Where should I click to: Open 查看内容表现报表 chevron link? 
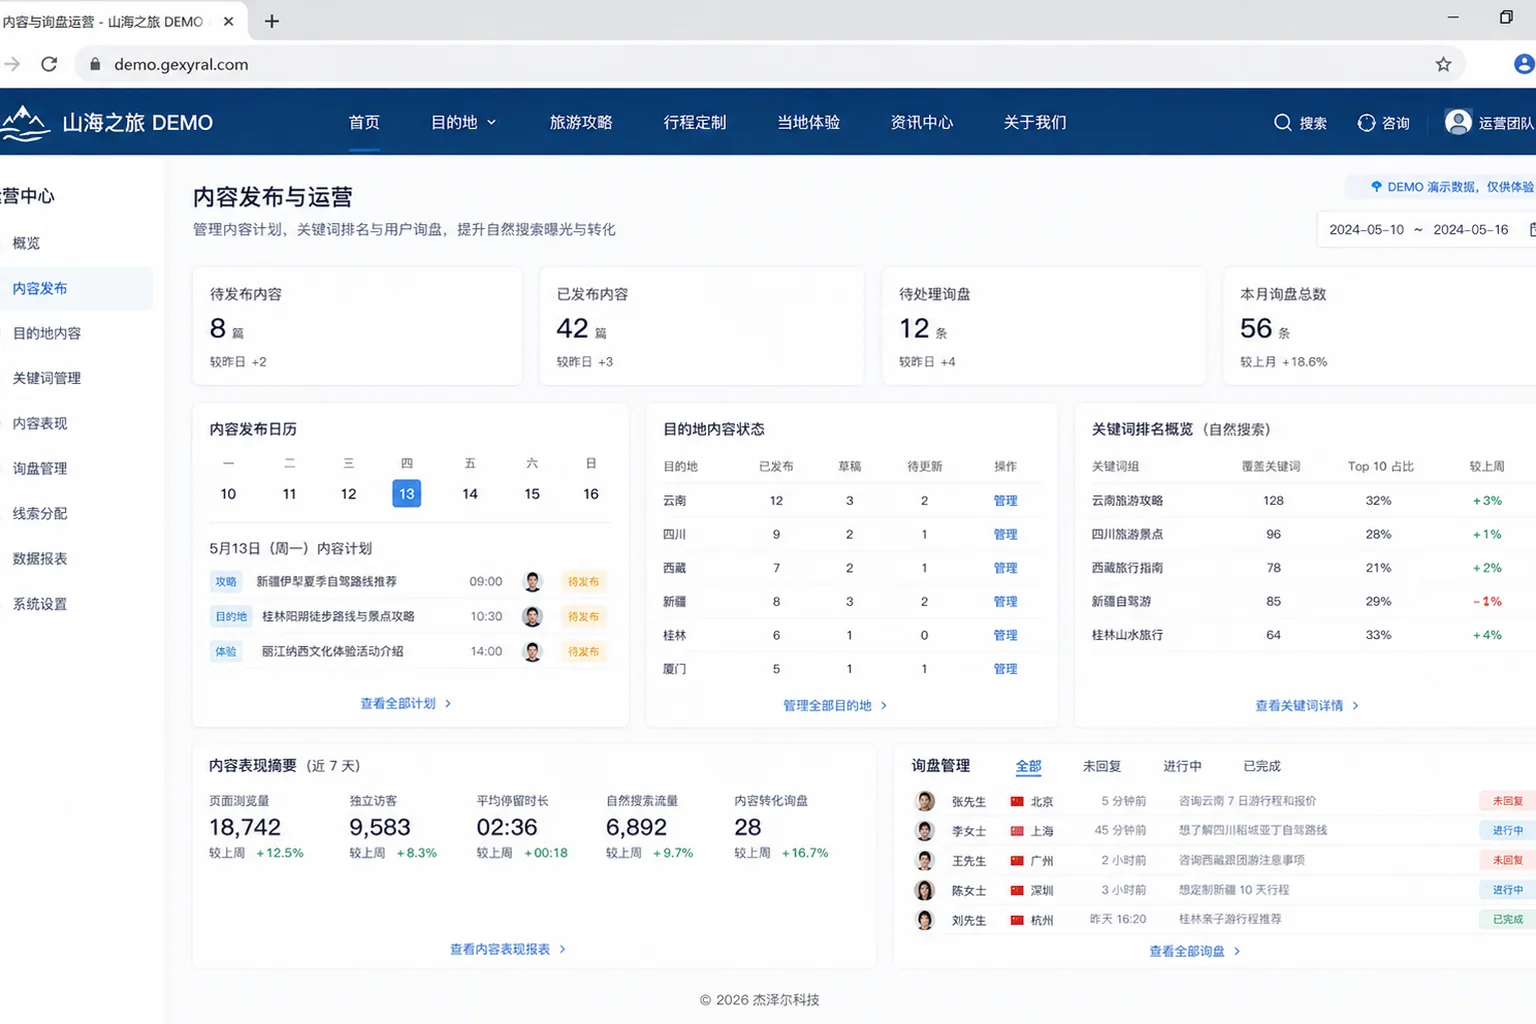pos(508,950)
